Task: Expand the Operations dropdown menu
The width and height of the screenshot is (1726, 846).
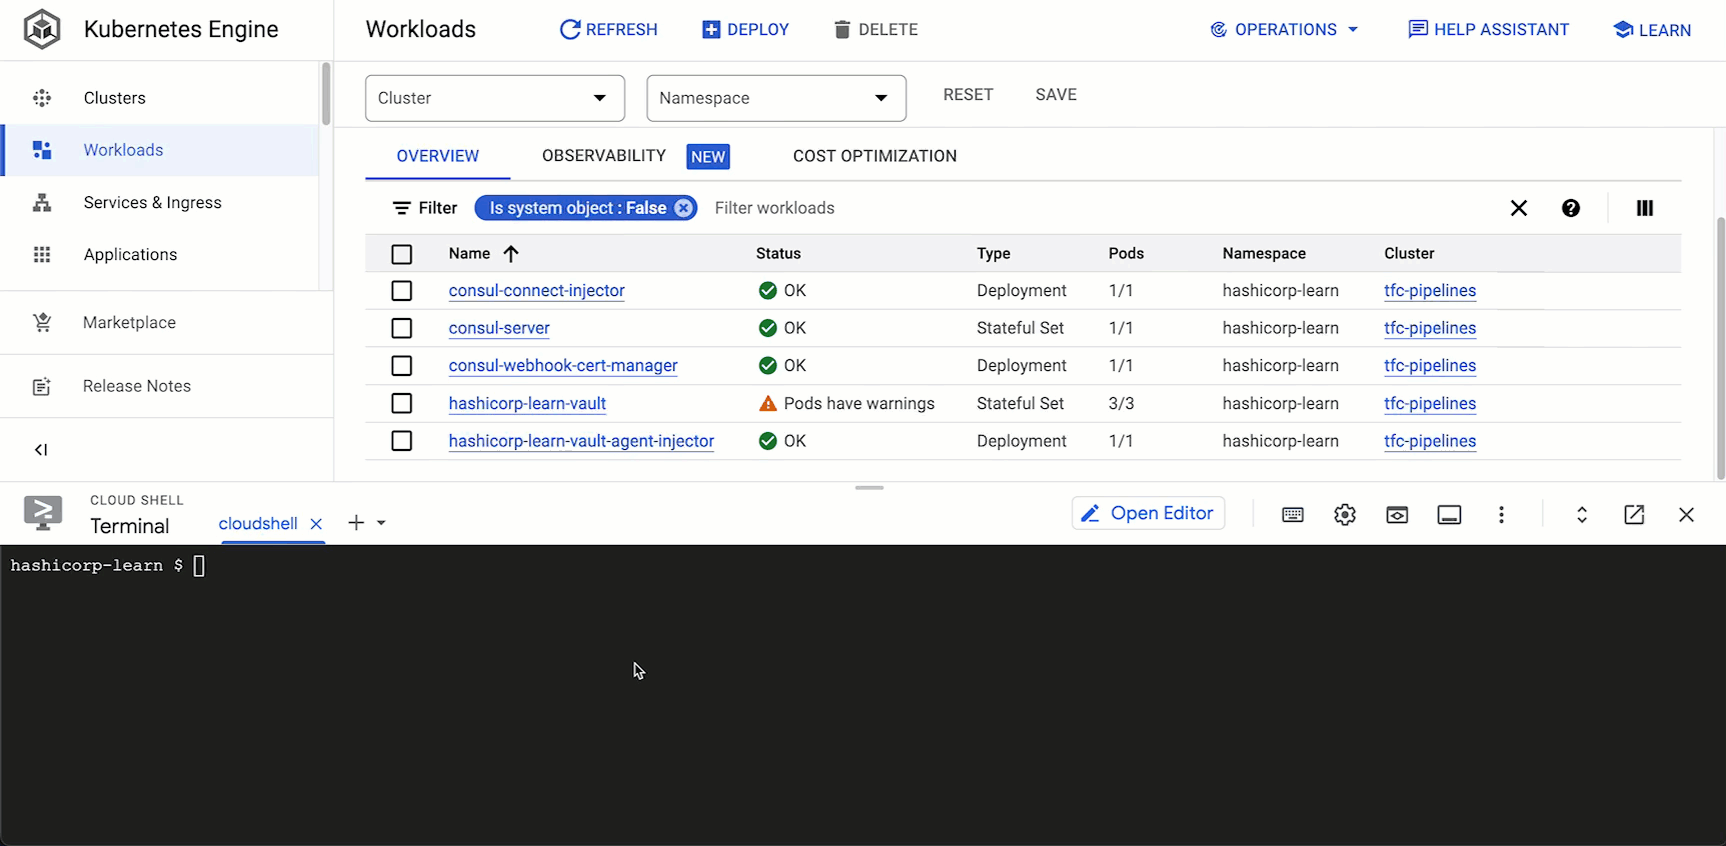Action: (x=1284, y=29)
